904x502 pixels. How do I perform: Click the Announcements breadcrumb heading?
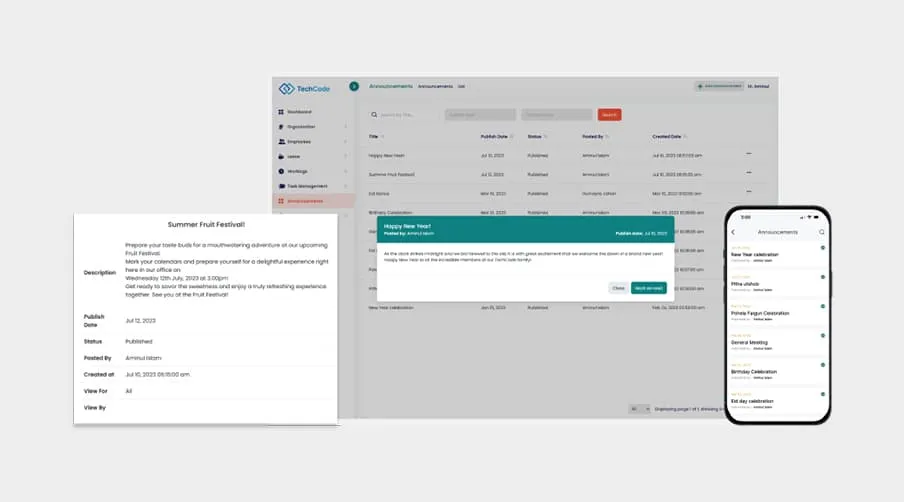pos(390,86)
